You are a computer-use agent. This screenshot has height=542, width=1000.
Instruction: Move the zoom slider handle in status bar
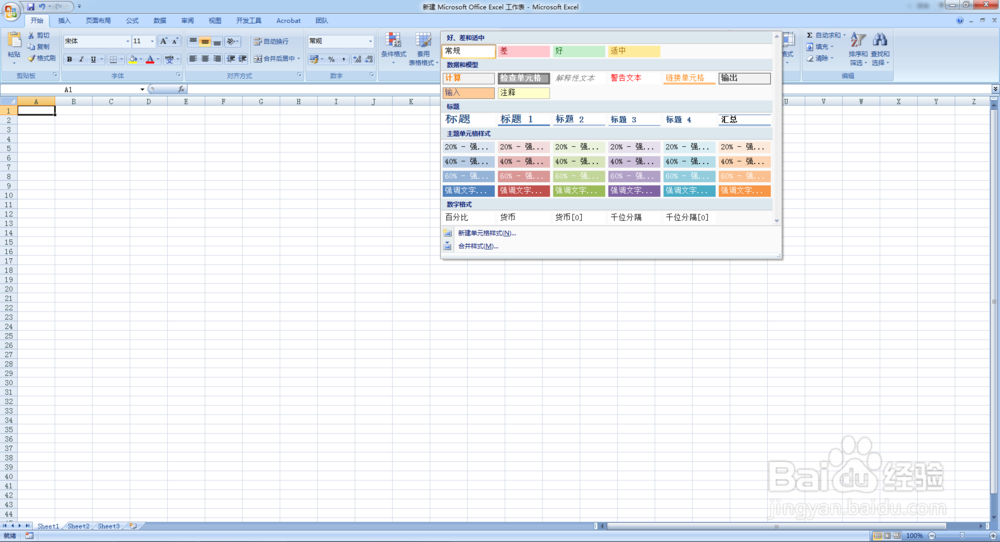[962, 536]
